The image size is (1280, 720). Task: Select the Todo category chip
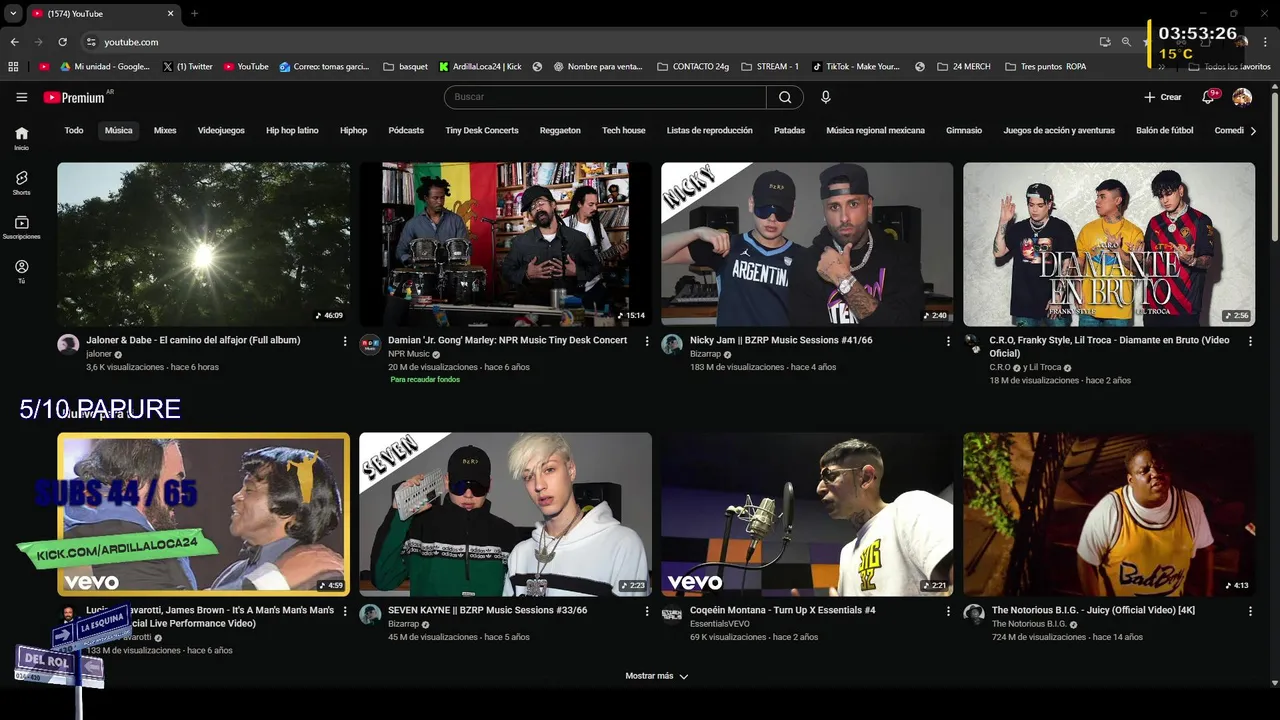pyautogui.click(x=74, y=130)
